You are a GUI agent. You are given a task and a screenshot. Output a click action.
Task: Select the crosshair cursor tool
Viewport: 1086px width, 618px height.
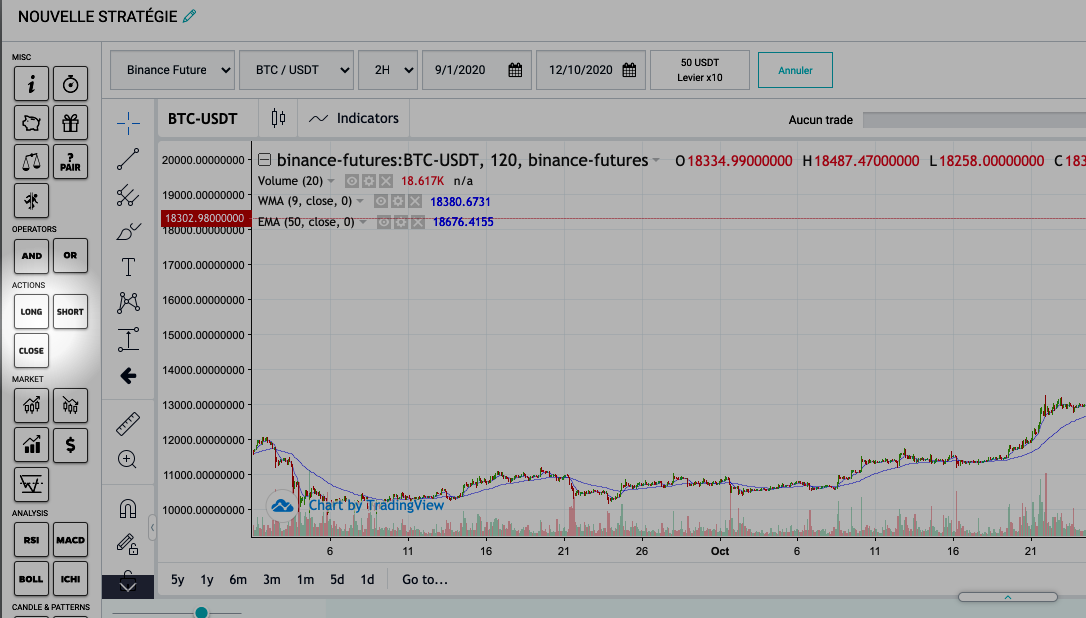pos(128,123)
